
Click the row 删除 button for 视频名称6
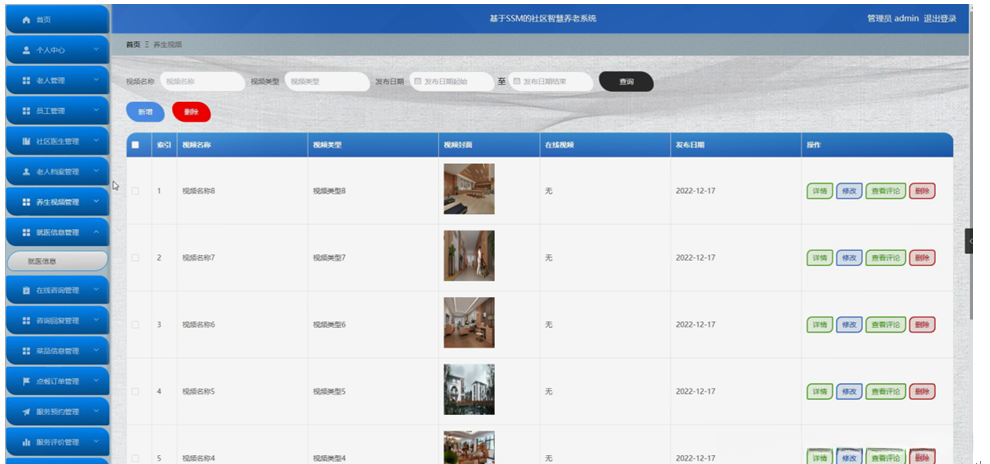point(922,324)
